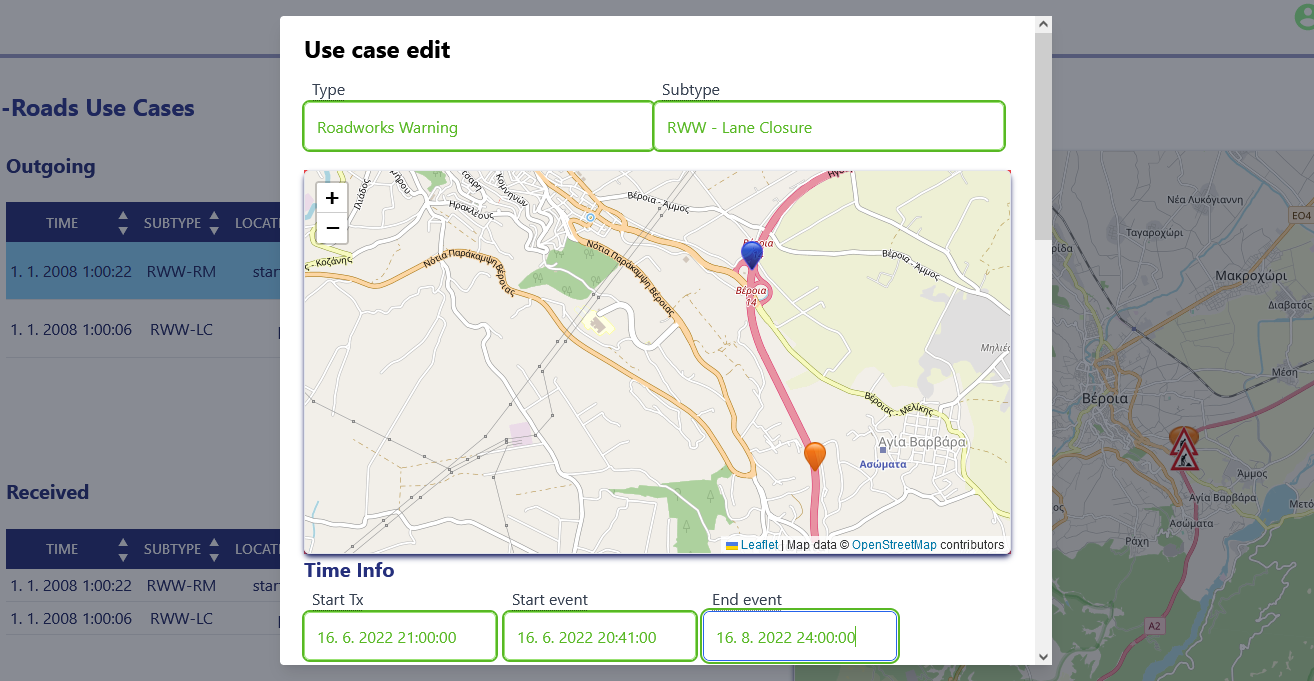Click the End event date field
Viewport: 1314px width, 681px height.
799,637
